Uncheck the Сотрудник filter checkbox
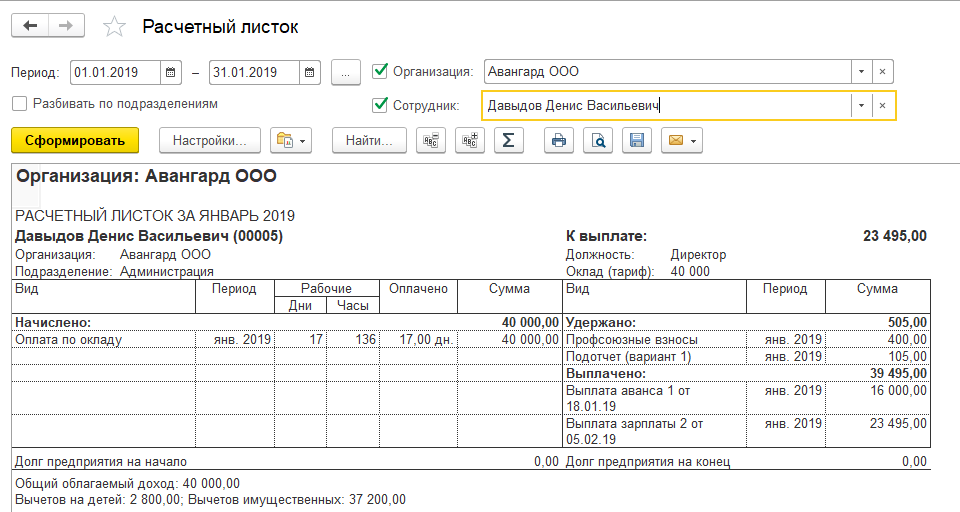The width and height of the screenshot is (960, 512). pos(379,105)
